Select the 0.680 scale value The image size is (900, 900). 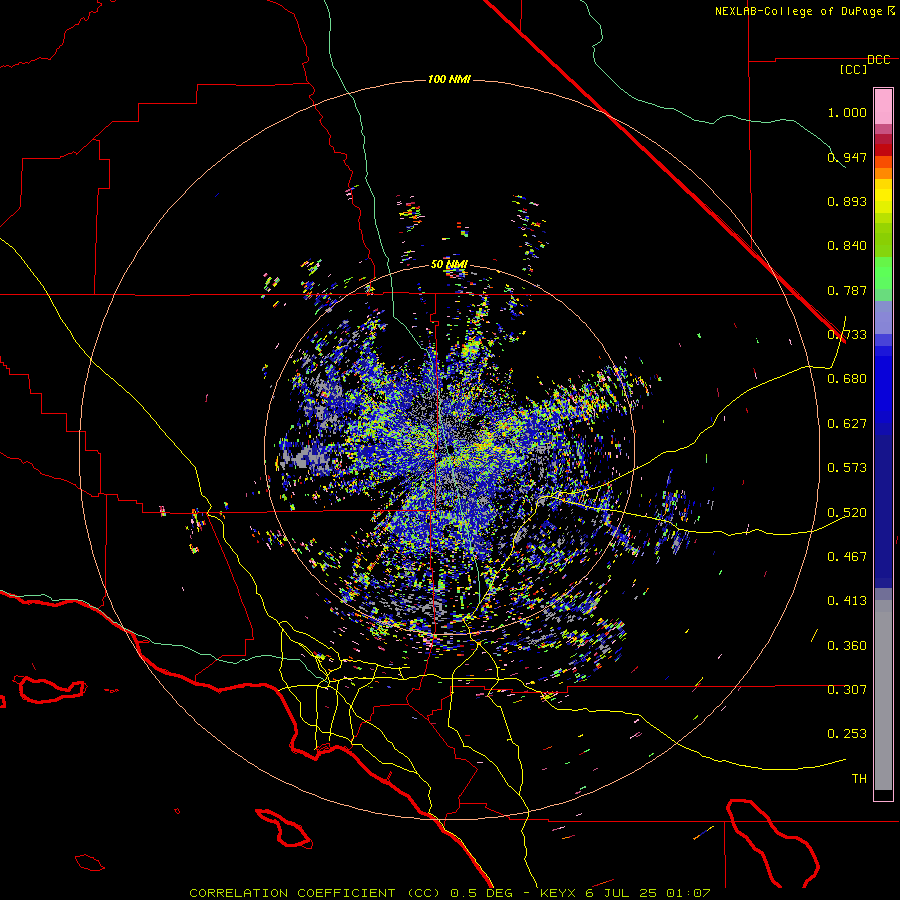pyautogui.click(x=847, y=379)
